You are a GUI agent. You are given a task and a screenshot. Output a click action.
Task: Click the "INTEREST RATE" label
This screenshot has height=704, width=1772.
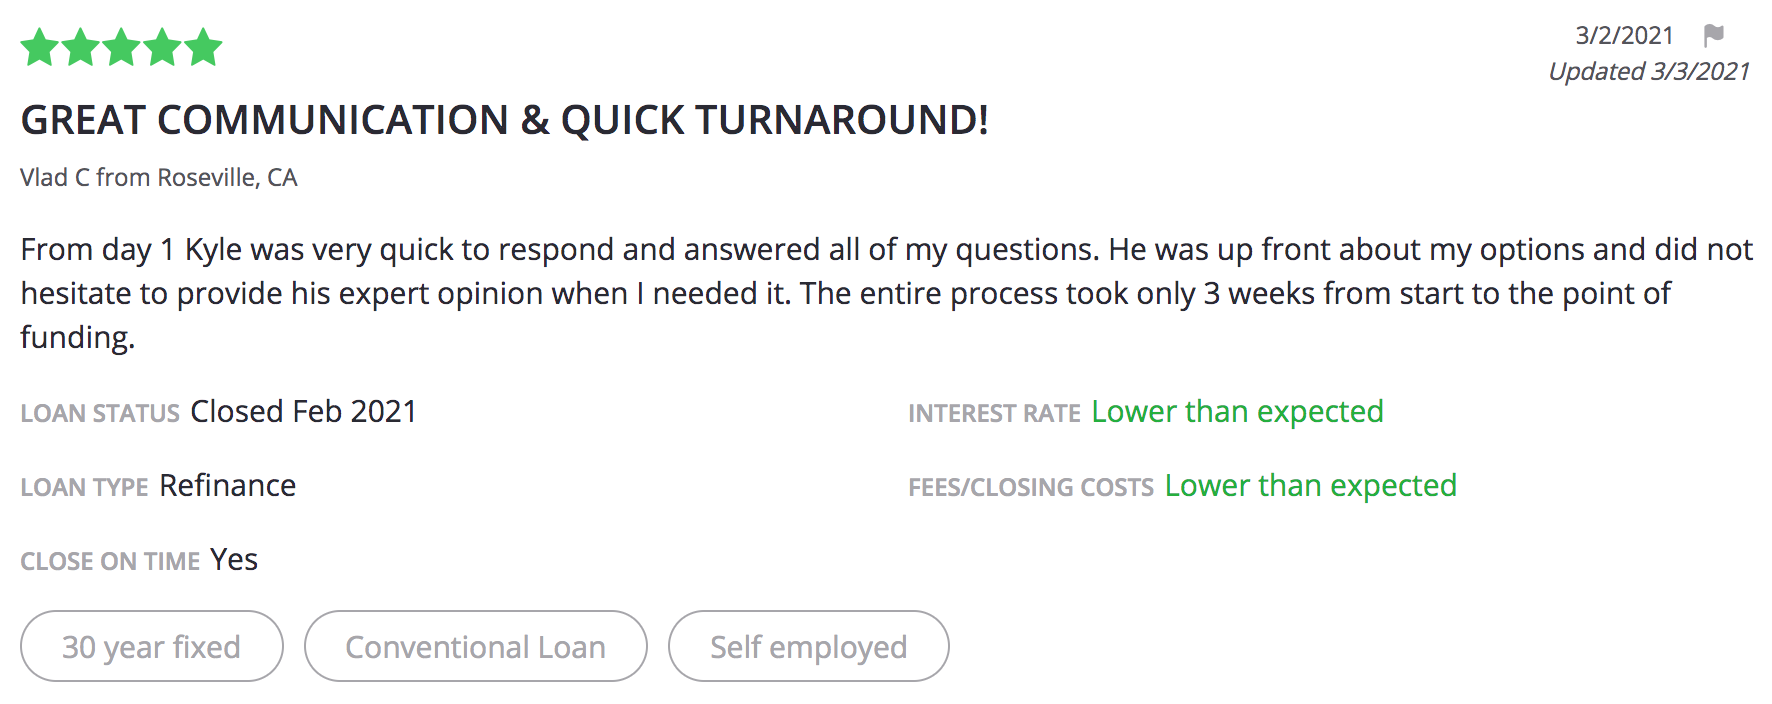click(994, 413)
